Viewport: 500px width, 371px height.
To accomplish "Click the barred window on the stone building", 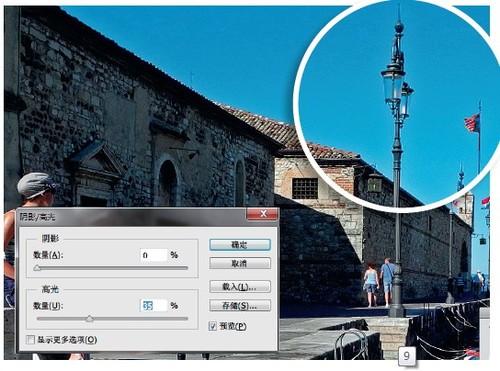I will pos(305,188).
